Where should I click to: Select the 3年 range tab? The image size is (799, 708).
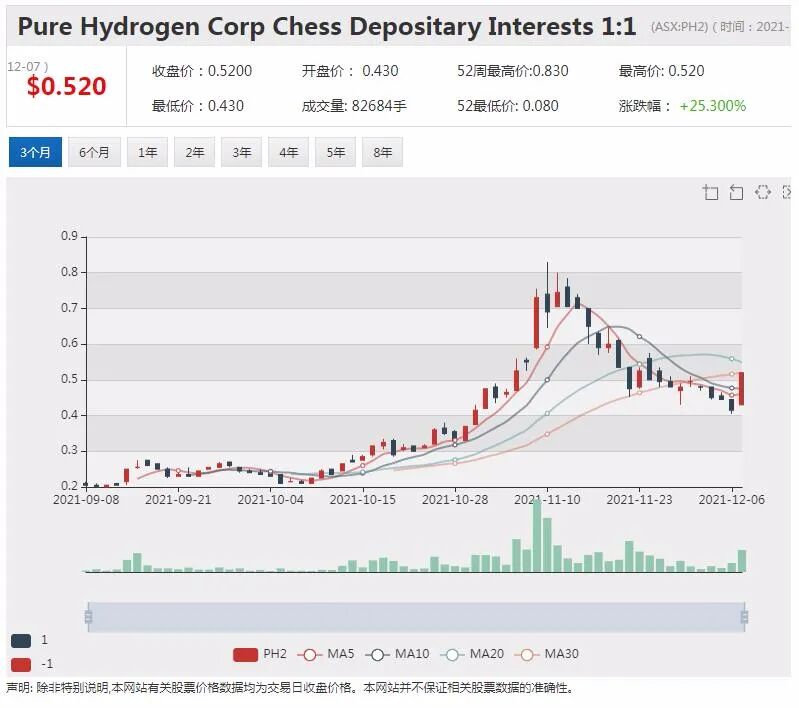tap(242, 152)
